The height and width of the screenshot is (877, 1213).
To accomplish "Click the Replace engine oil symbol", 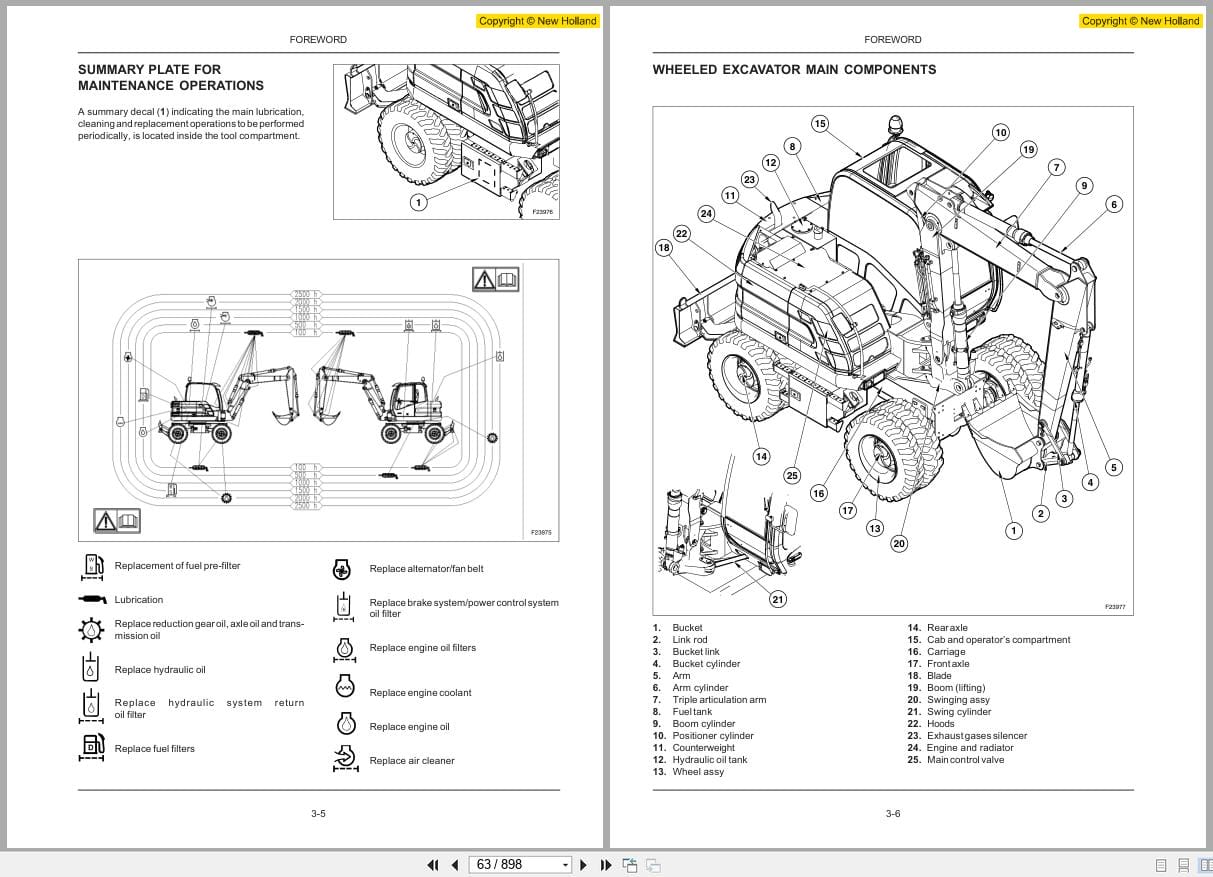I will [346, 724].
